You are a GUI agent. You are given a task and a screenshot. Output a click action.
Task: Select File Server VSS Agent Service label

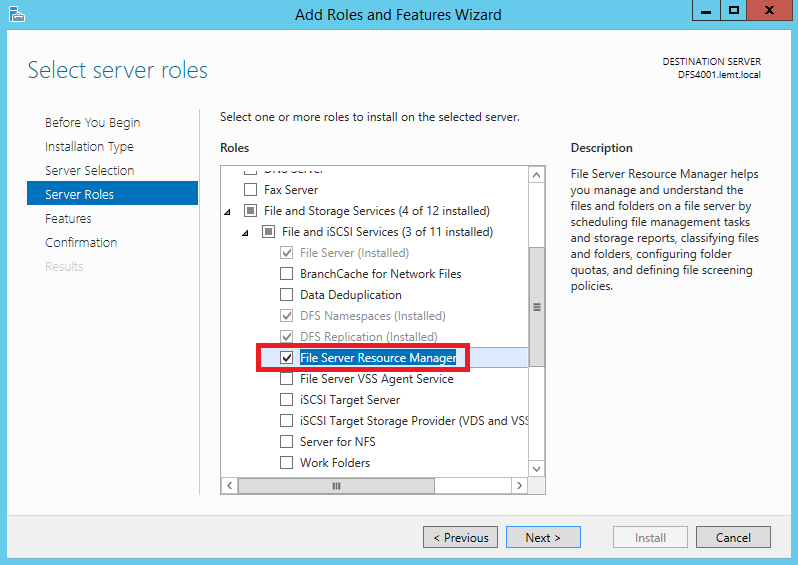377,379
